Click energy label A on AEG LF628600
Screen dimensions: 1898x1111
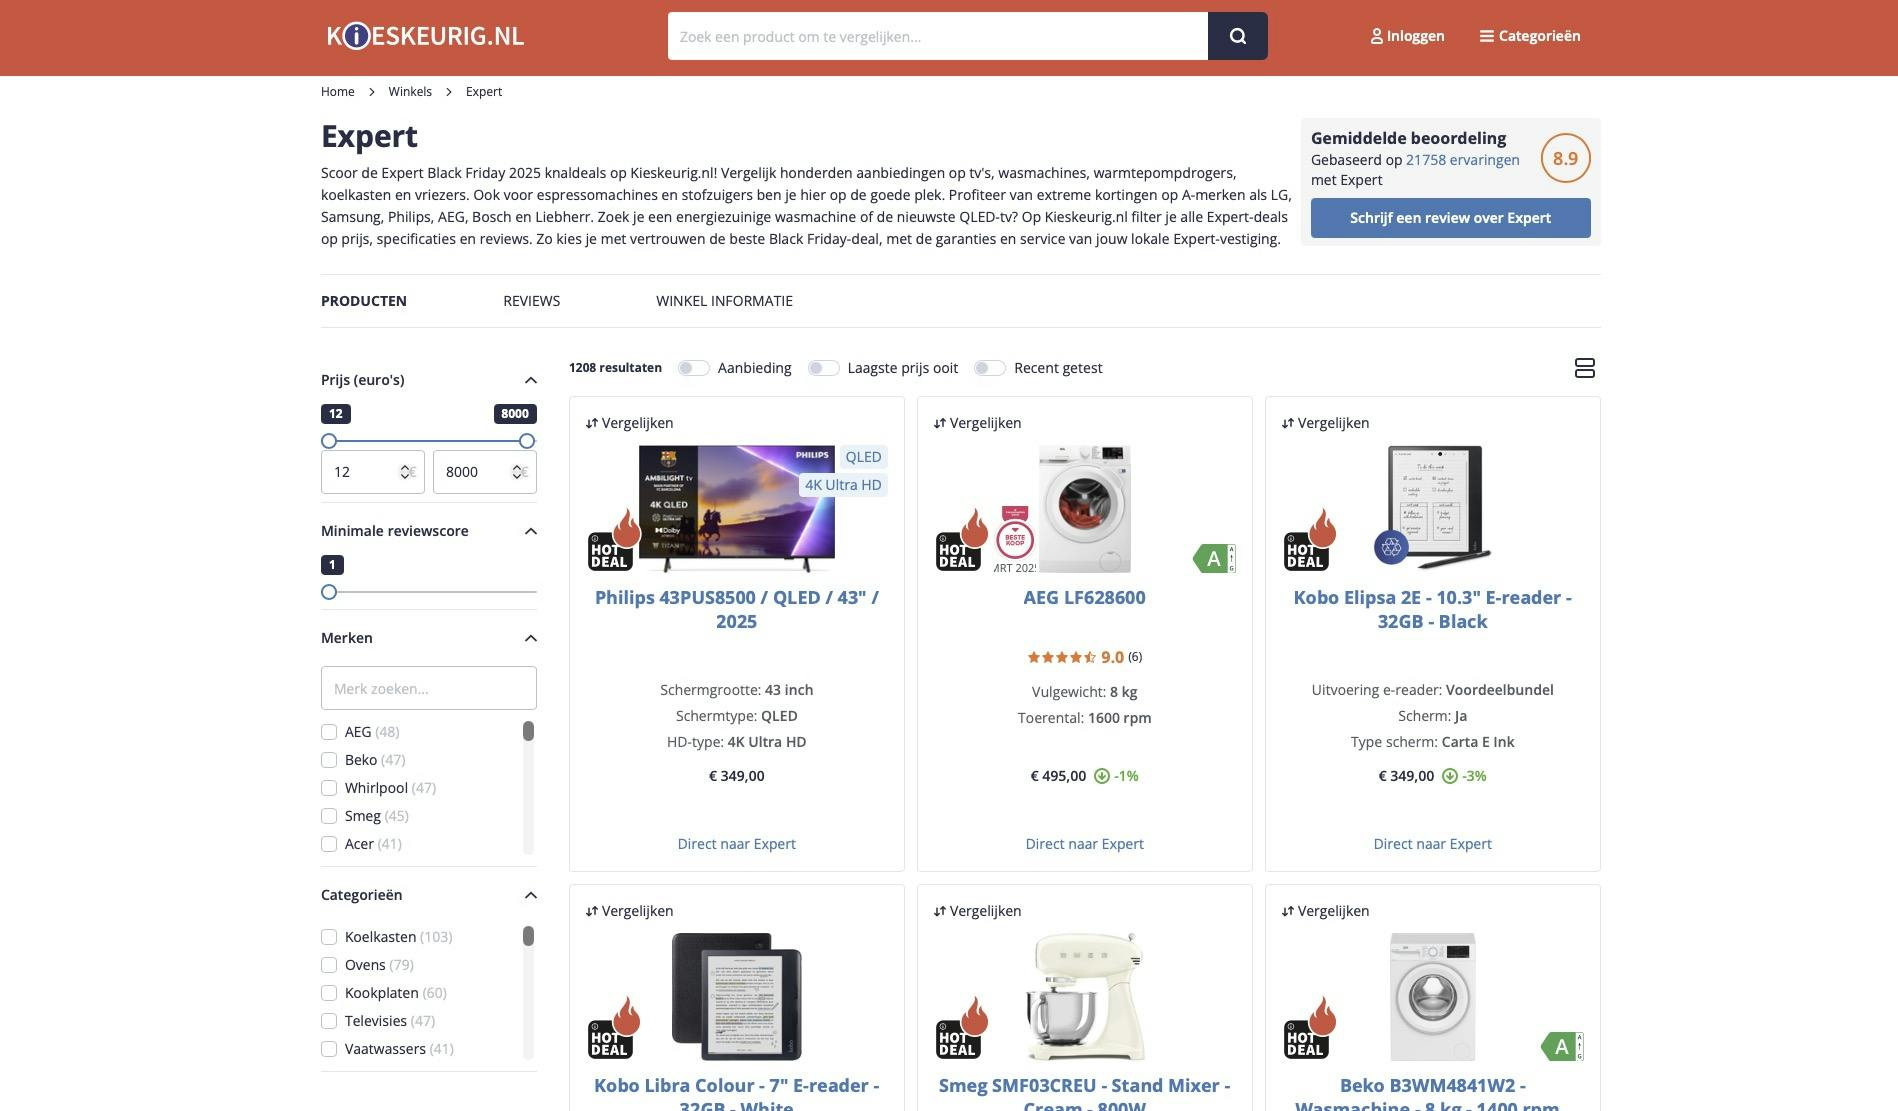tap(1214, 558)
